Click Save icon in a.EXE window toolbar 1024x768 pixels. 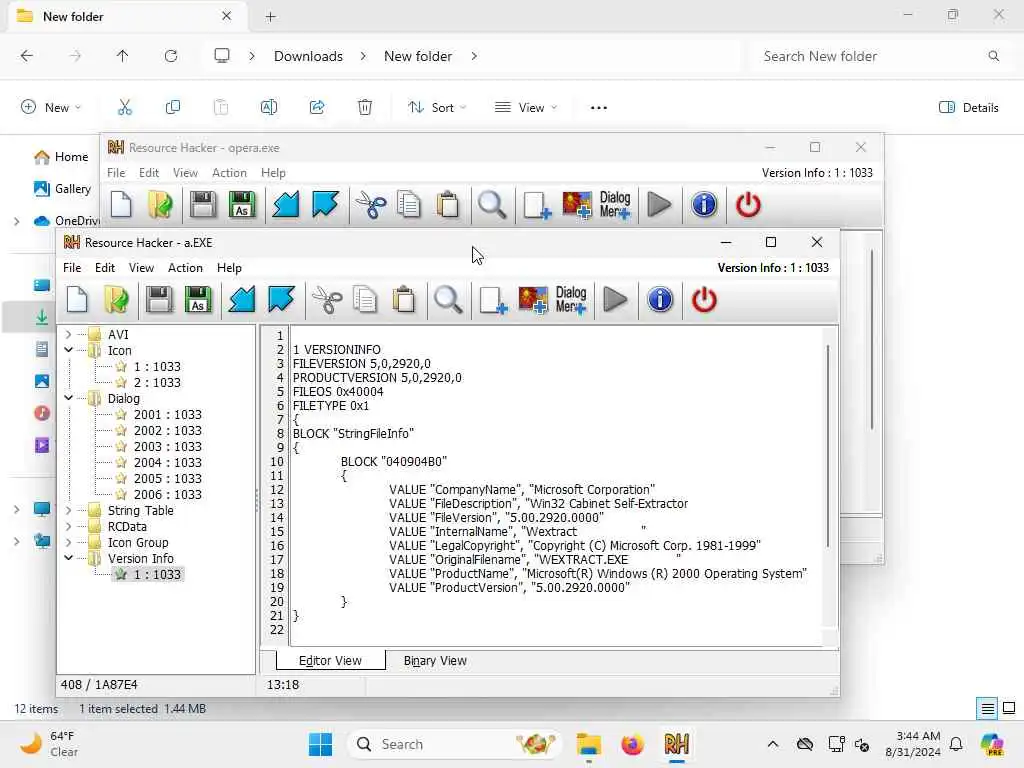pos(159,300)
